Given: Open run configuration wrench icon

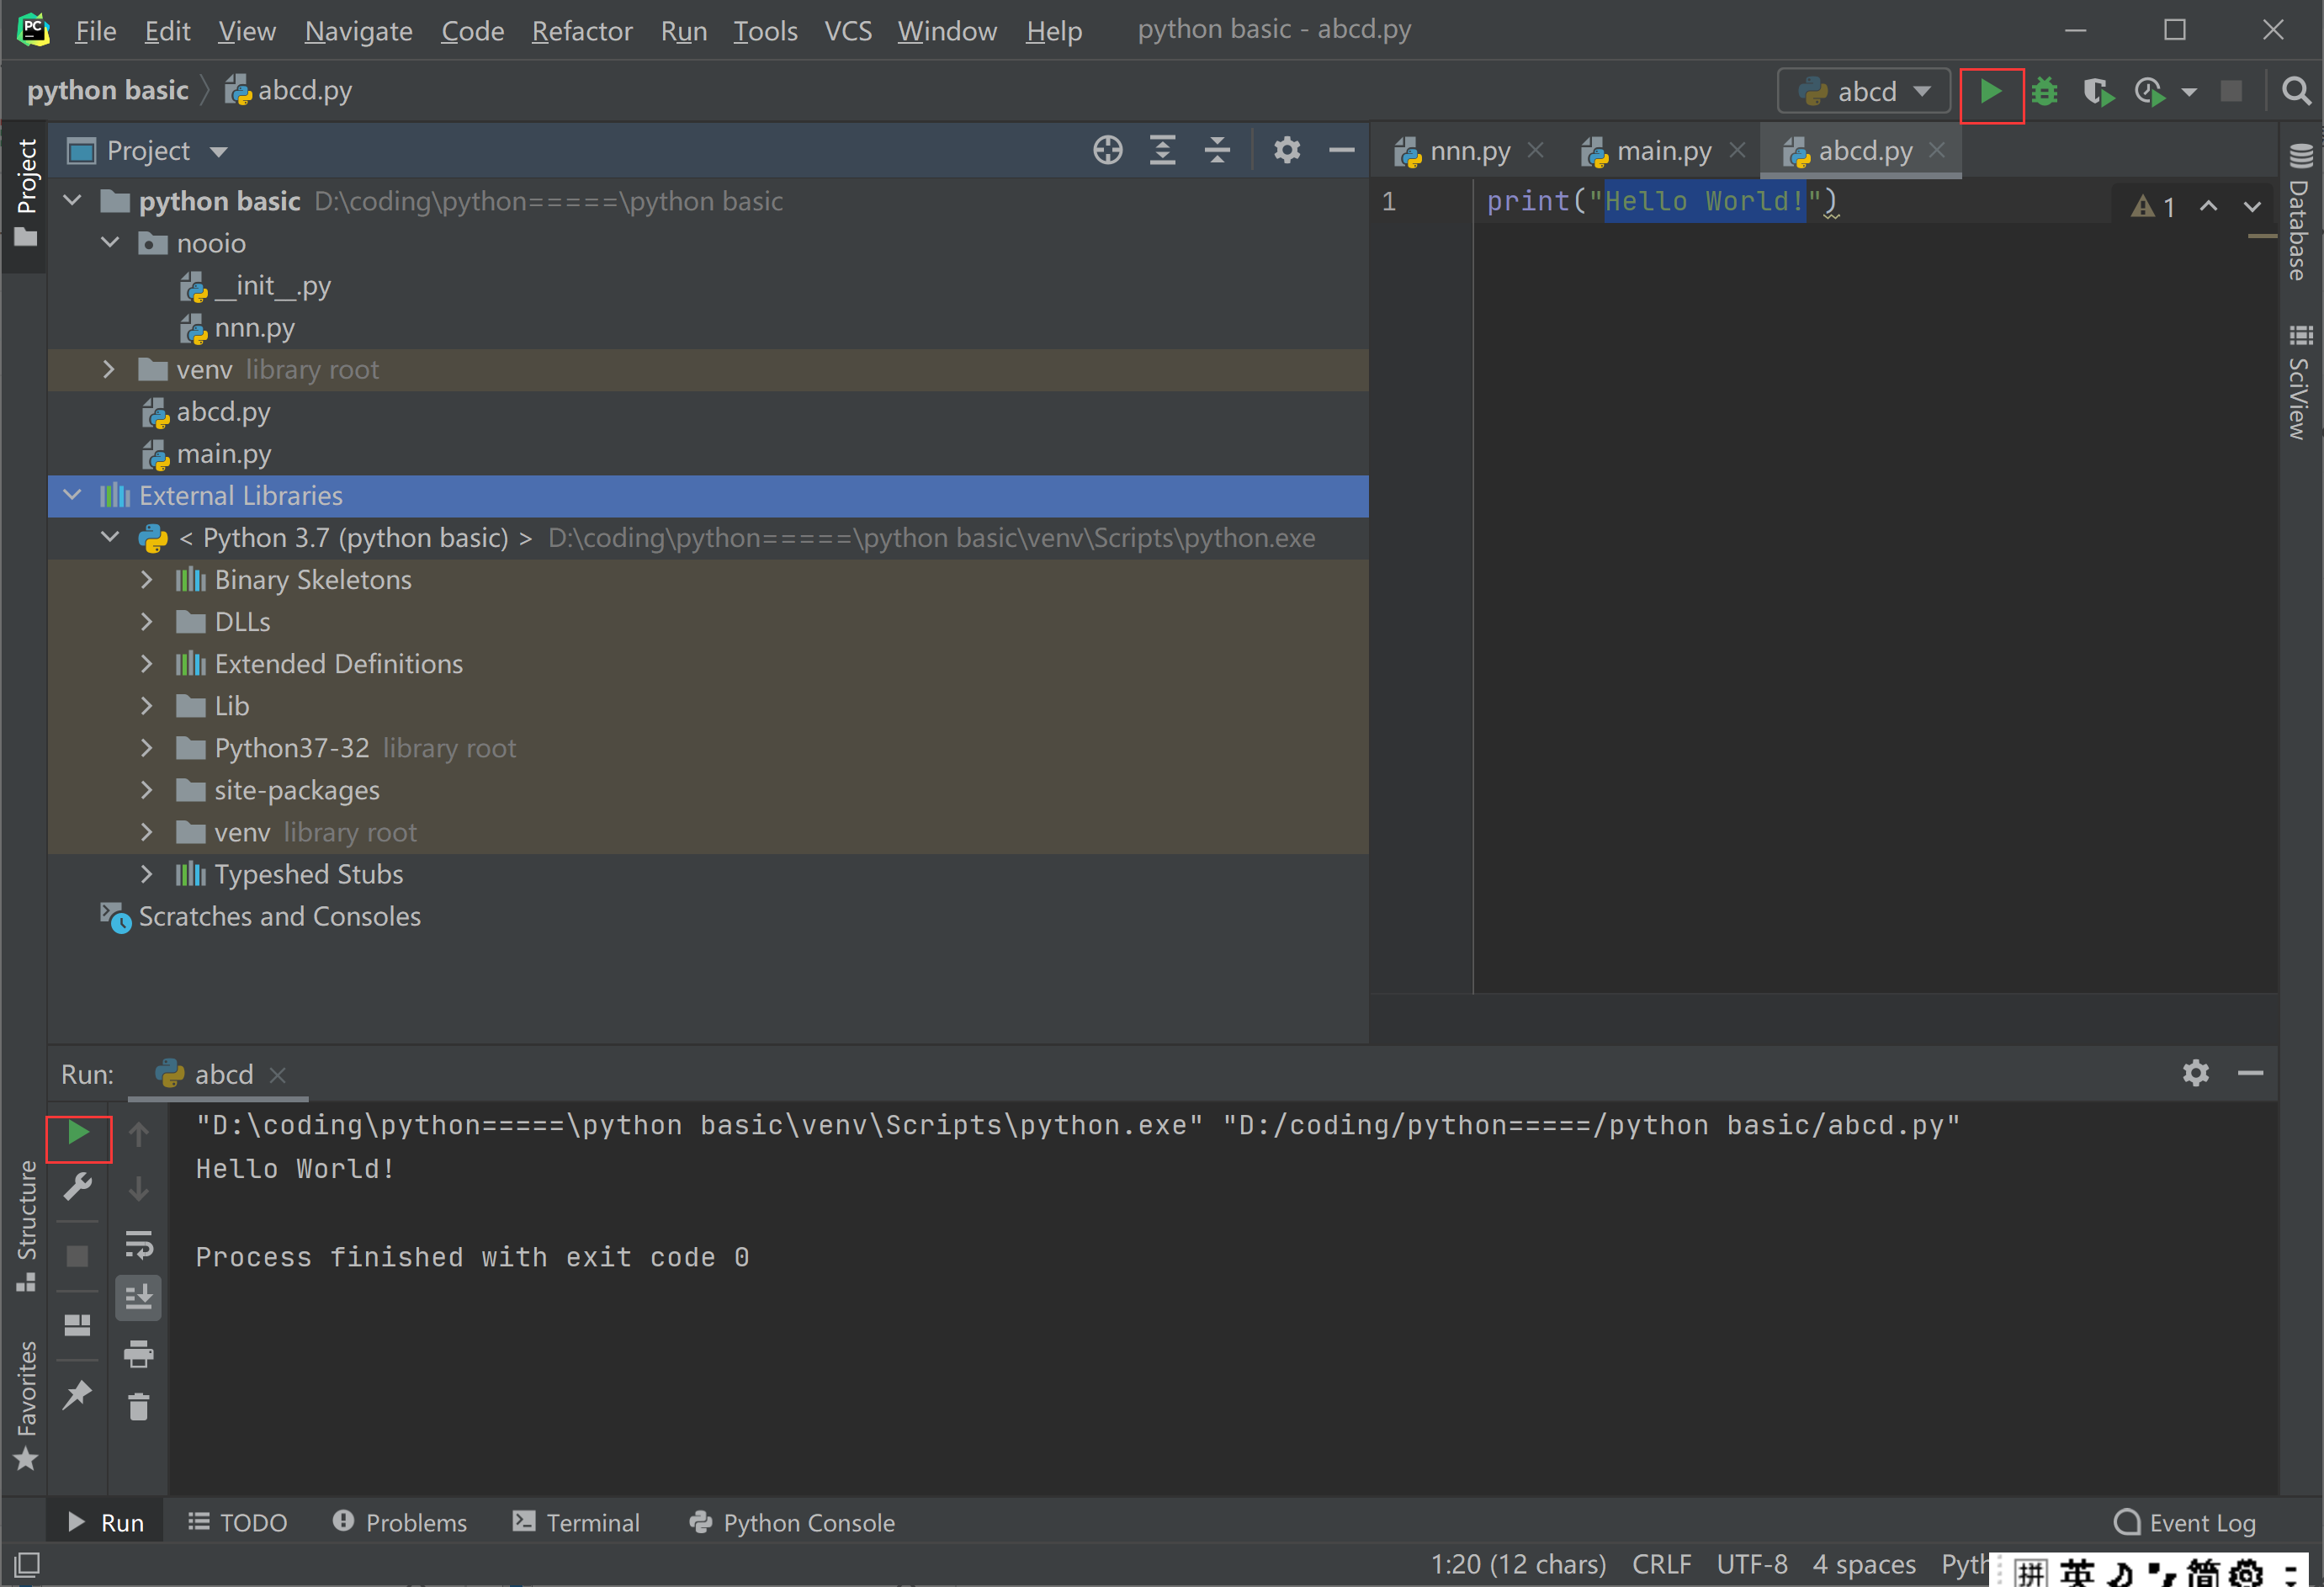Looking at the screenshot, I should click(x=78, y=1186).
